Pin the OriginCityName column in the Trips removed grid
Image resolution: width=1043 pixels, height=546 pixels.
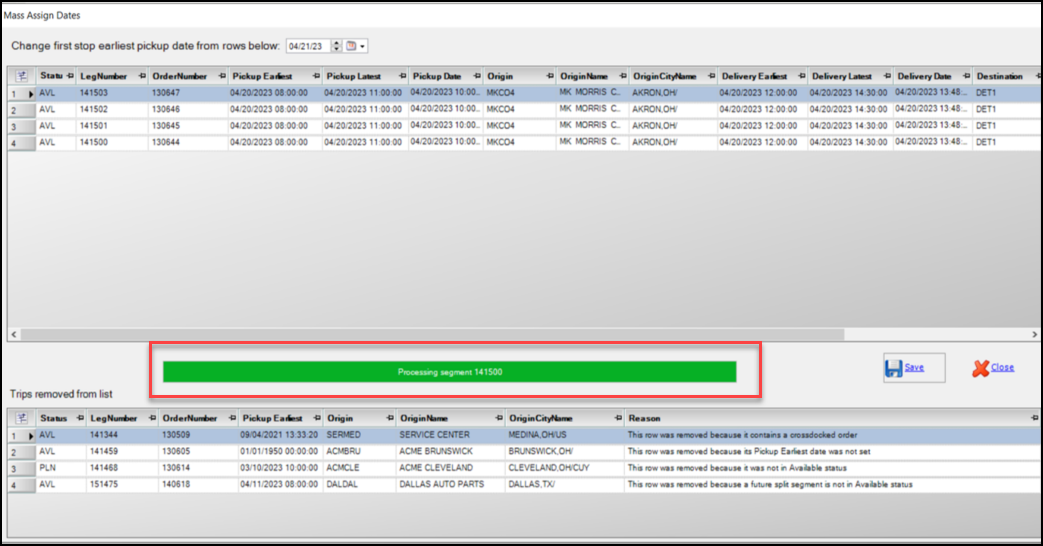tap(618, 418)
